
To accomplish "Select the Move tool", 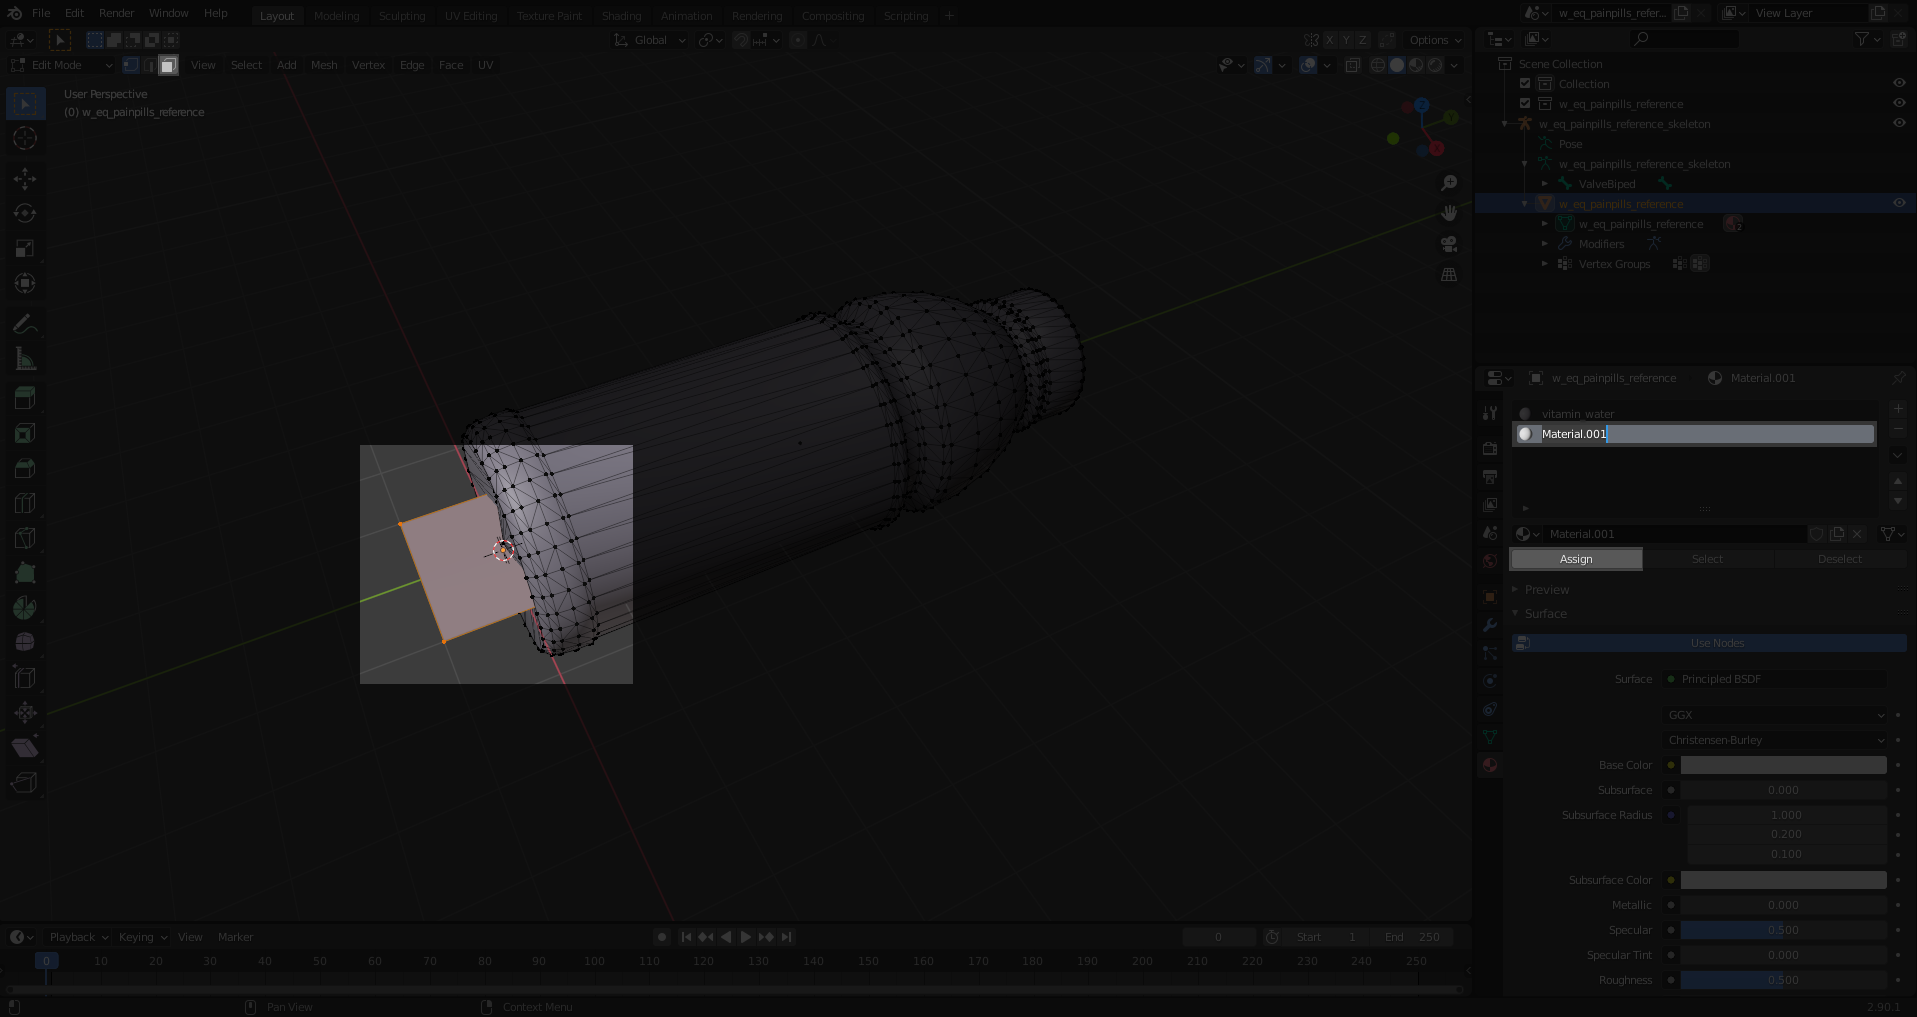I will pyautogui.click(x=25, y=179).
